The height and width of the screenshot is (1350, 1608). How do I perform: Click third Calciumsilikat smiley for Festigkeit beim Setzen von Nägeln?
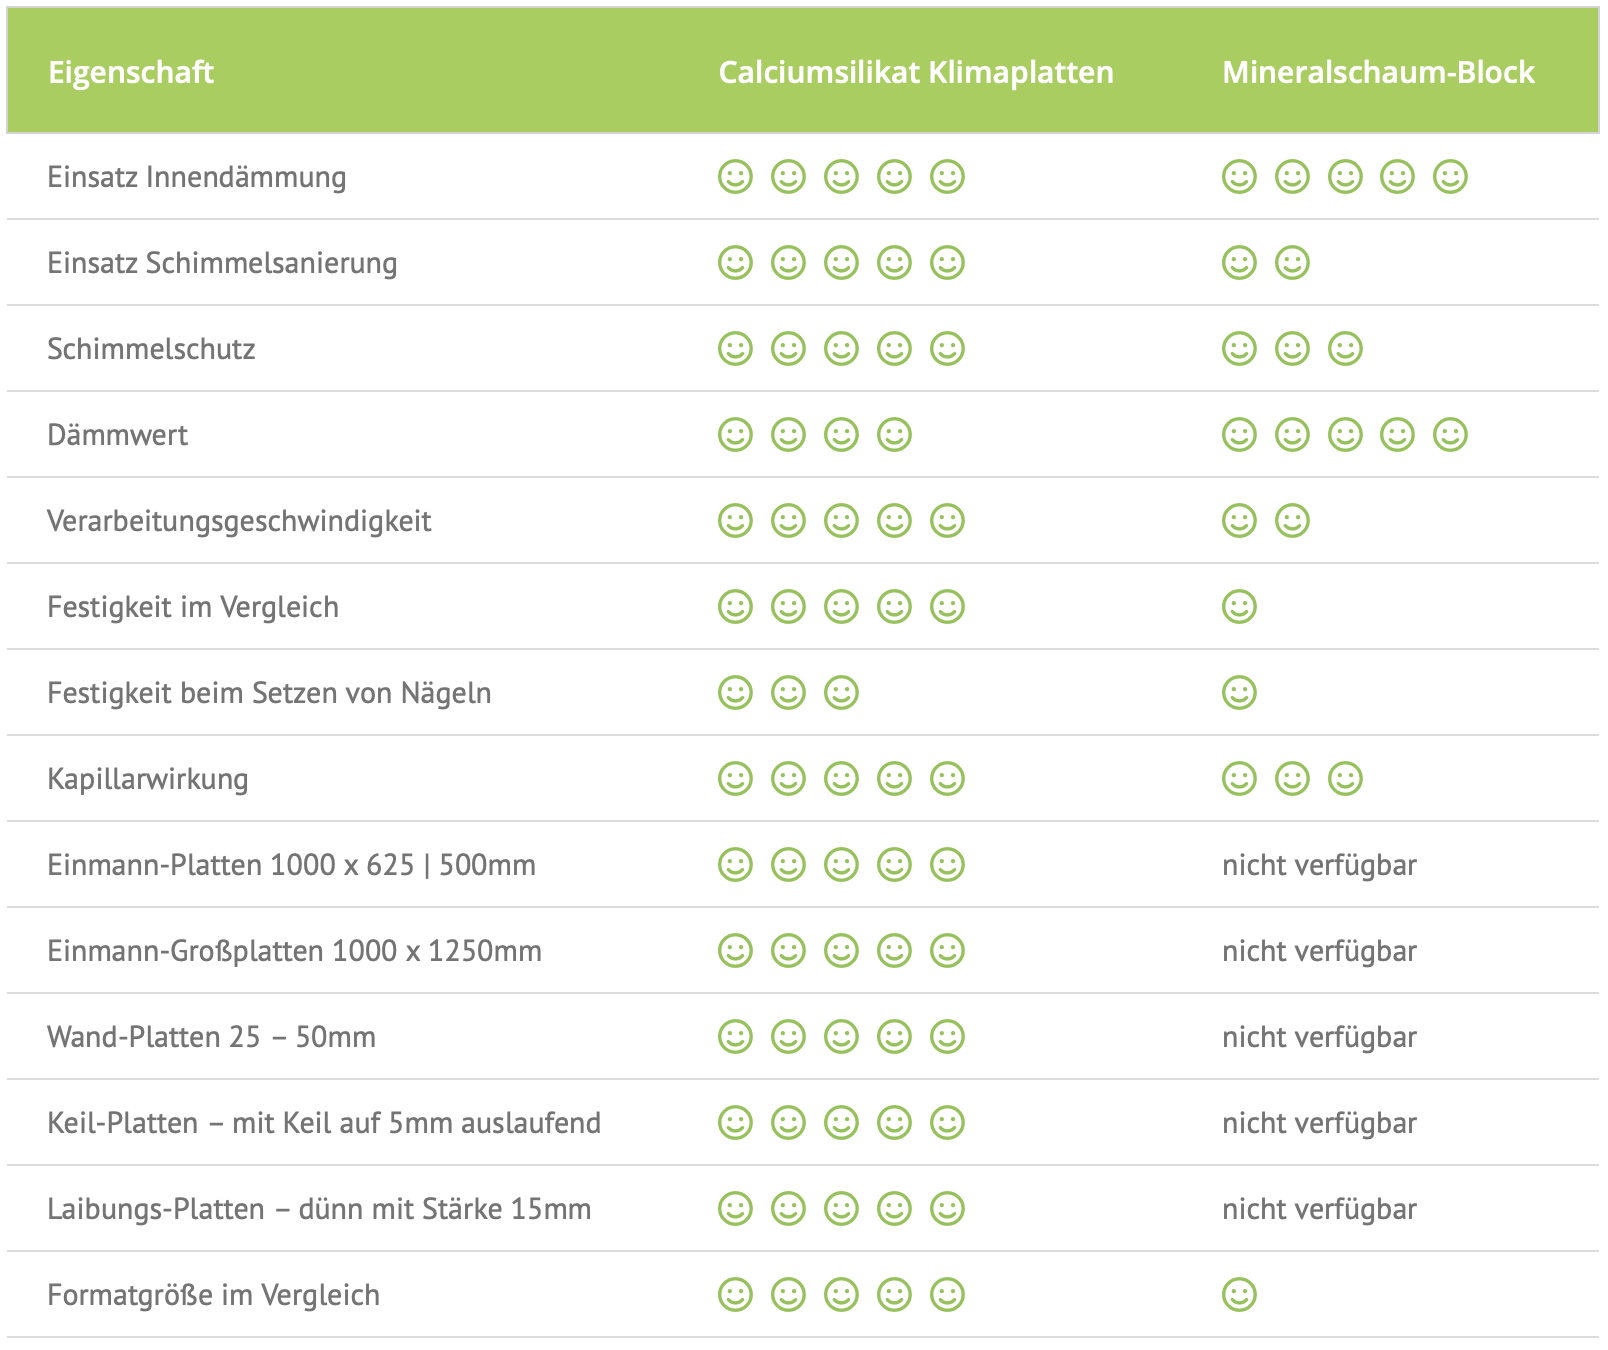pyautogui.click(x=841, y=692)
